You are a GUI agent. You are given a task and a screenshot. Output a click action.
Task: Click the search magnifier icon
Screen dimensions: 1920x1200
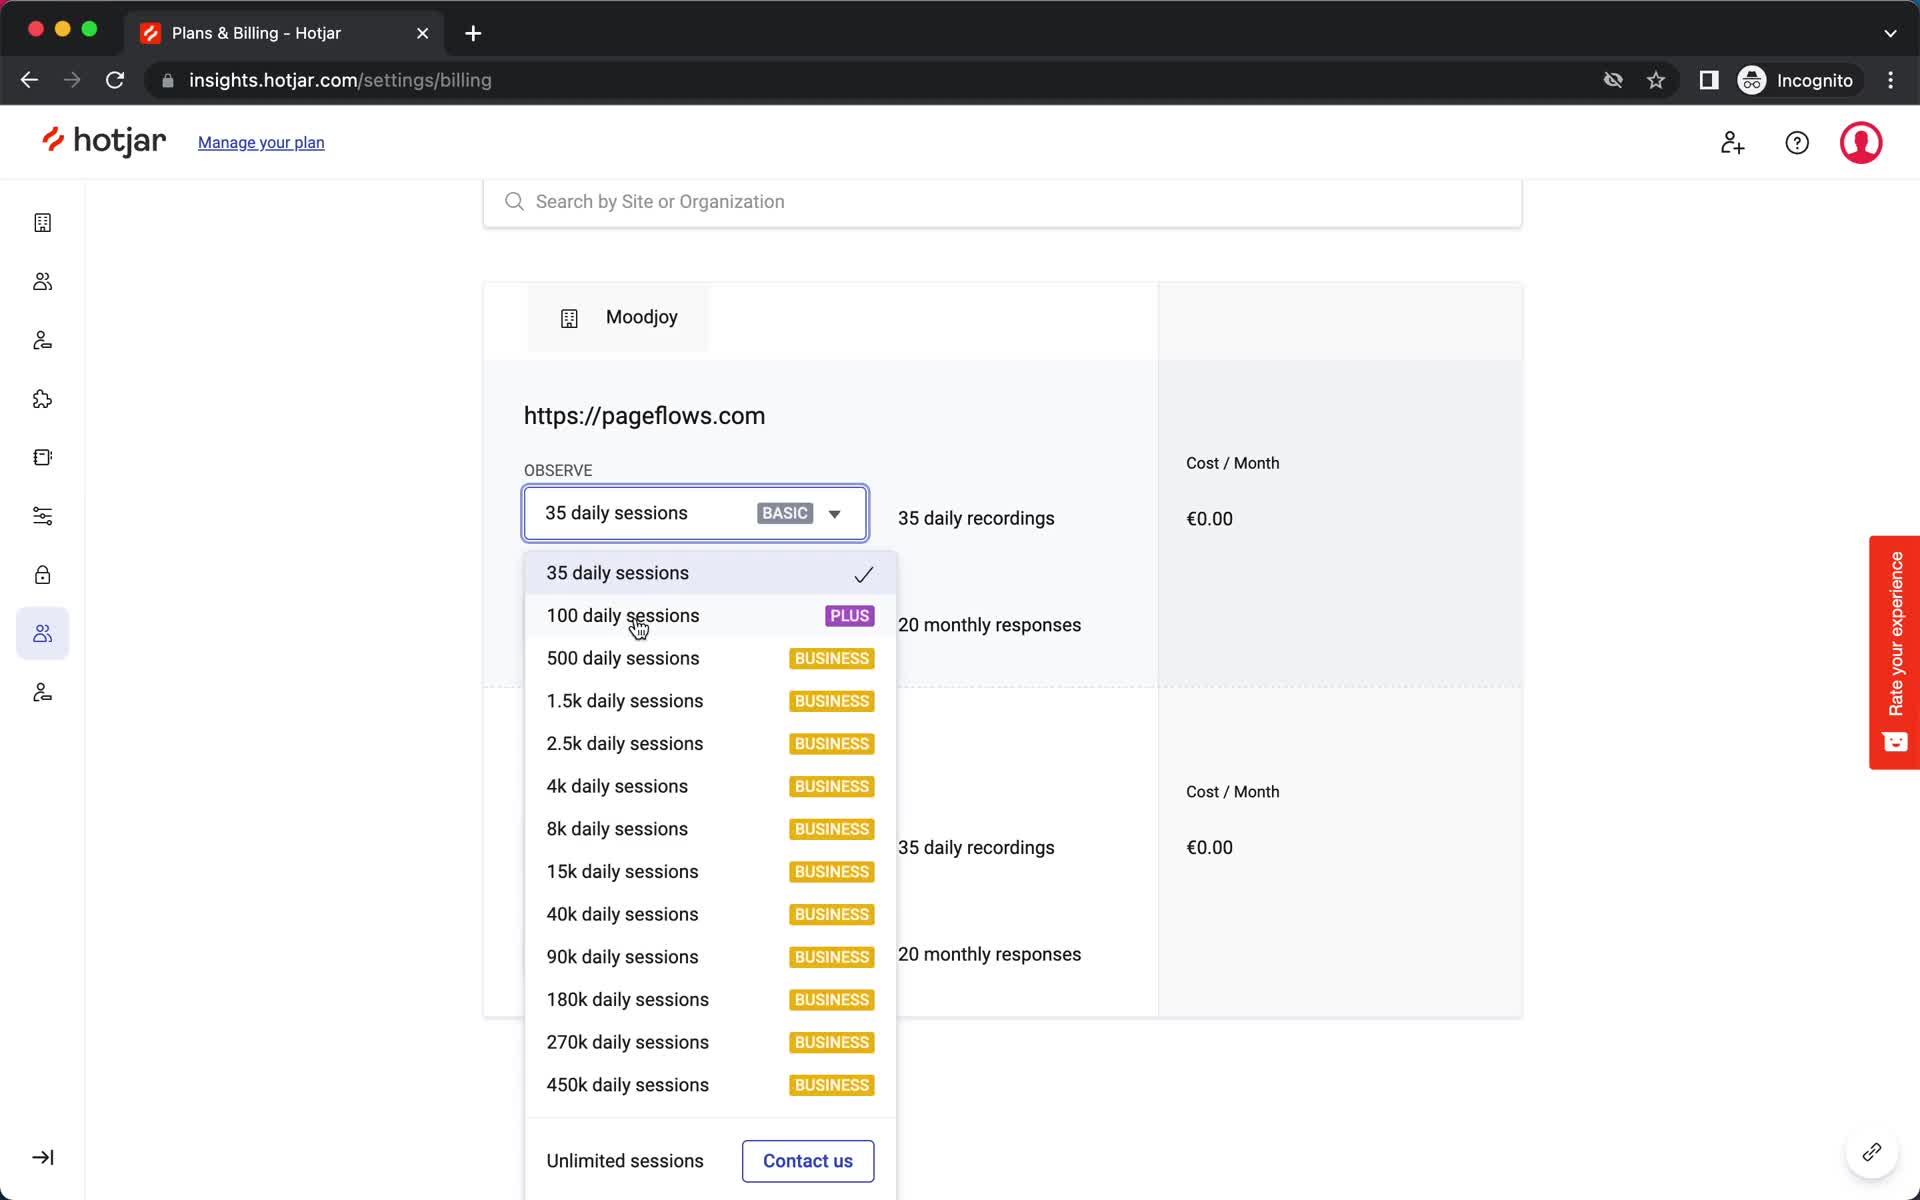(x=514, y=202)
